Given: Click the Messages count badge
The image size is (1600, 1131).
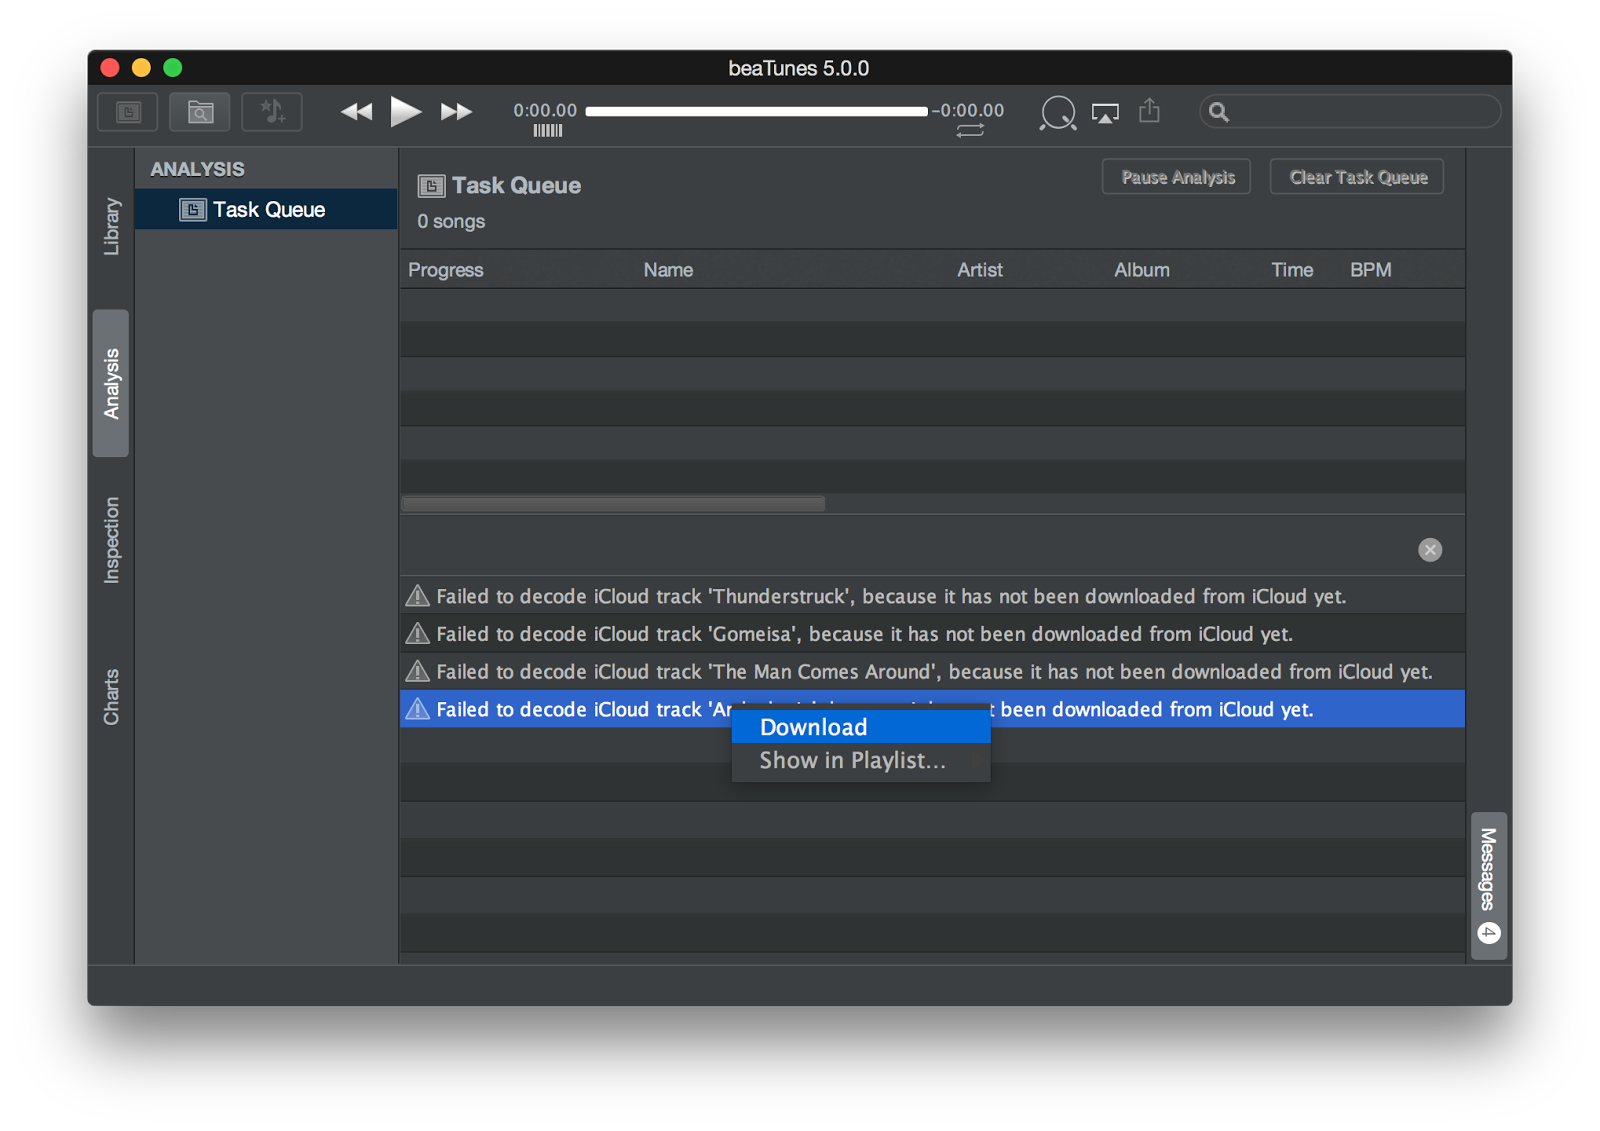Looking at the screenshot, I should pos(1489,933).
